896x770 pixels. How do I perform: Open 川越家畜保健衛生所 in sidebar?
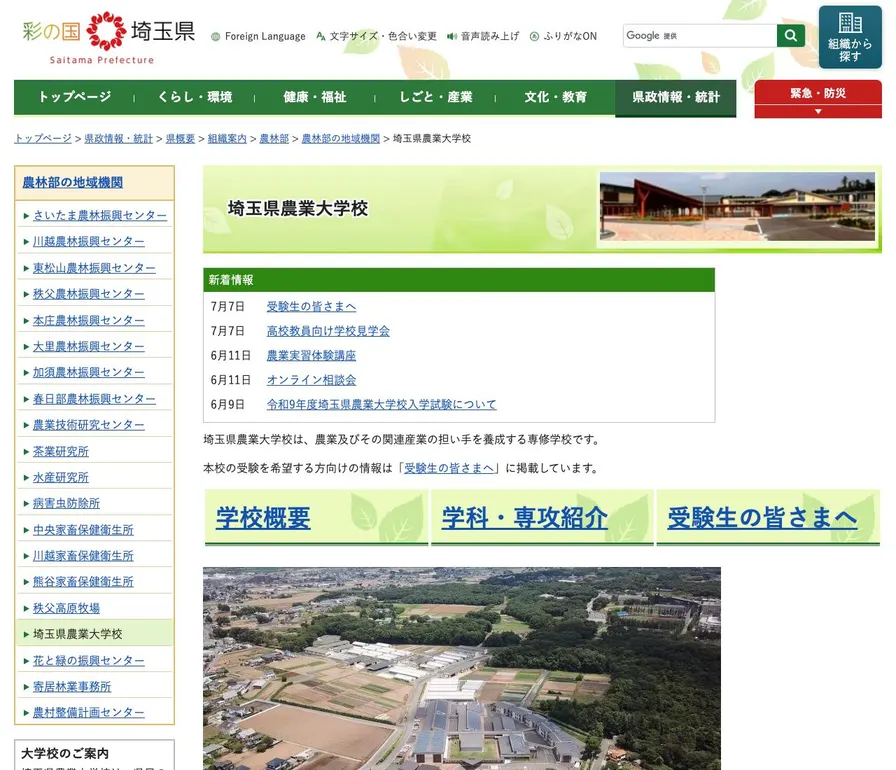(x=83, y=556)
